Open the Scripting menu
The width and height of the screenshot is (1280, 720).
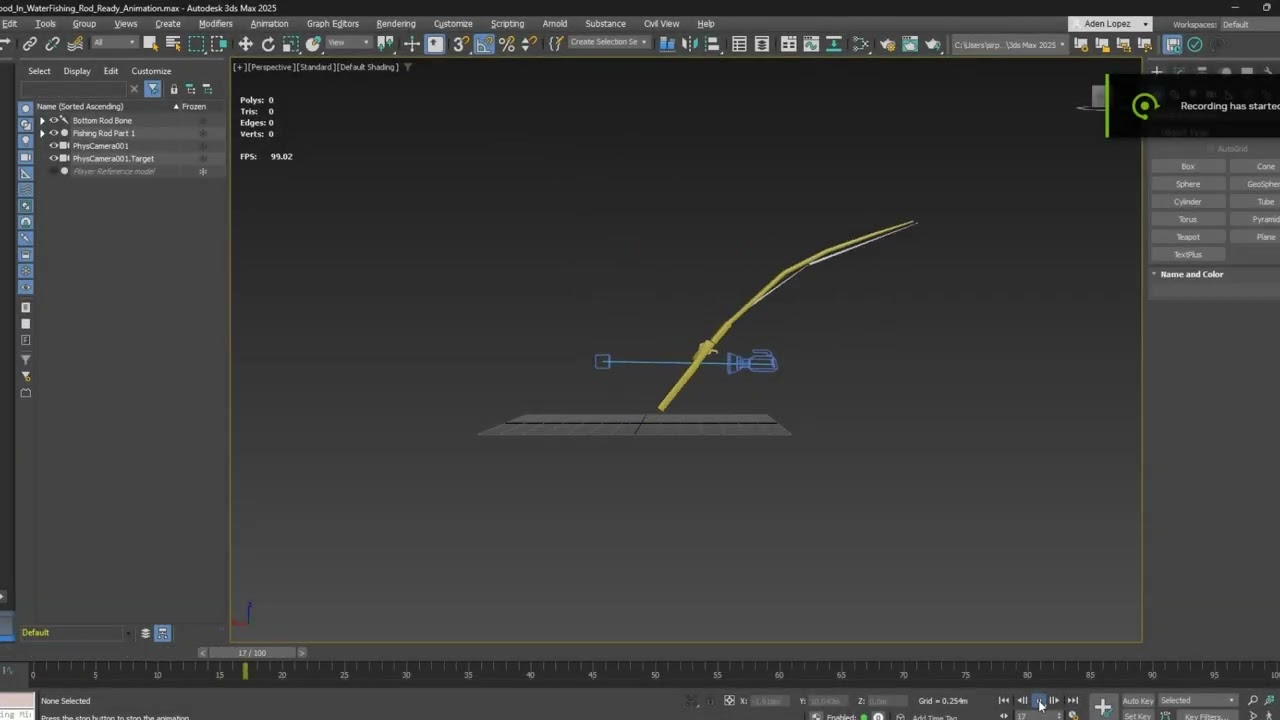click(507, 24)
